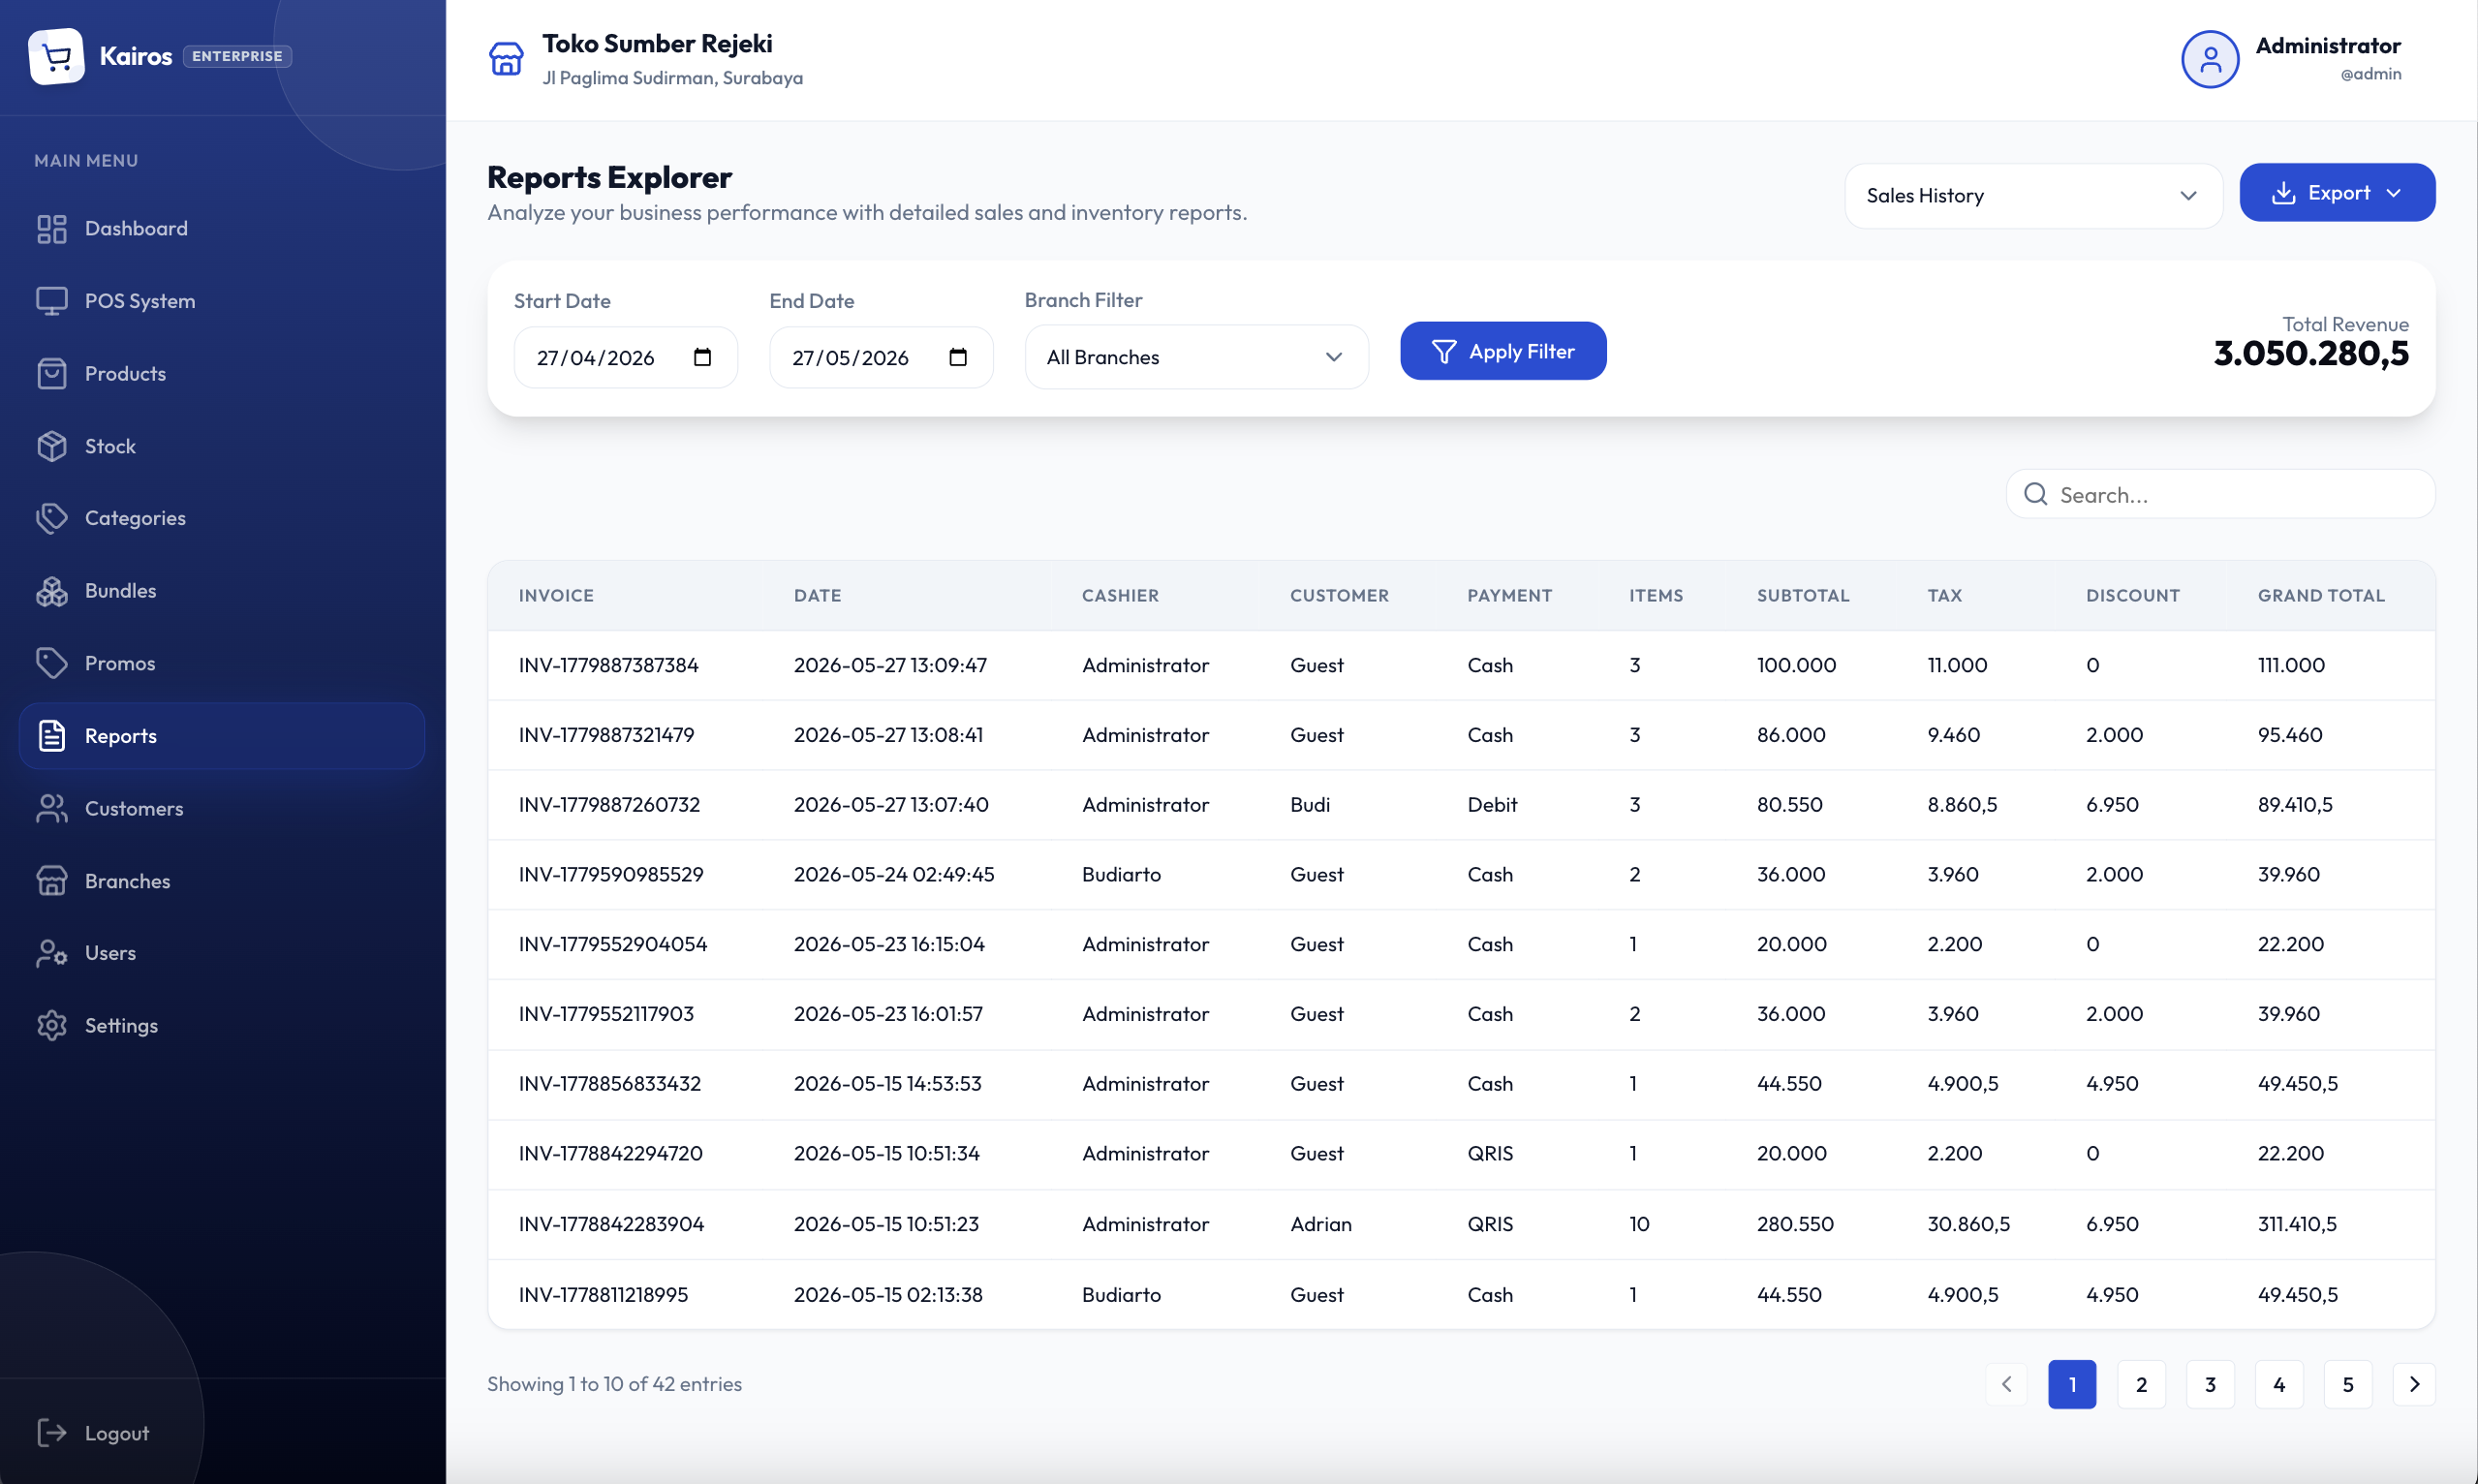Click customer Adrian cell

(x=1320, y=1224)
